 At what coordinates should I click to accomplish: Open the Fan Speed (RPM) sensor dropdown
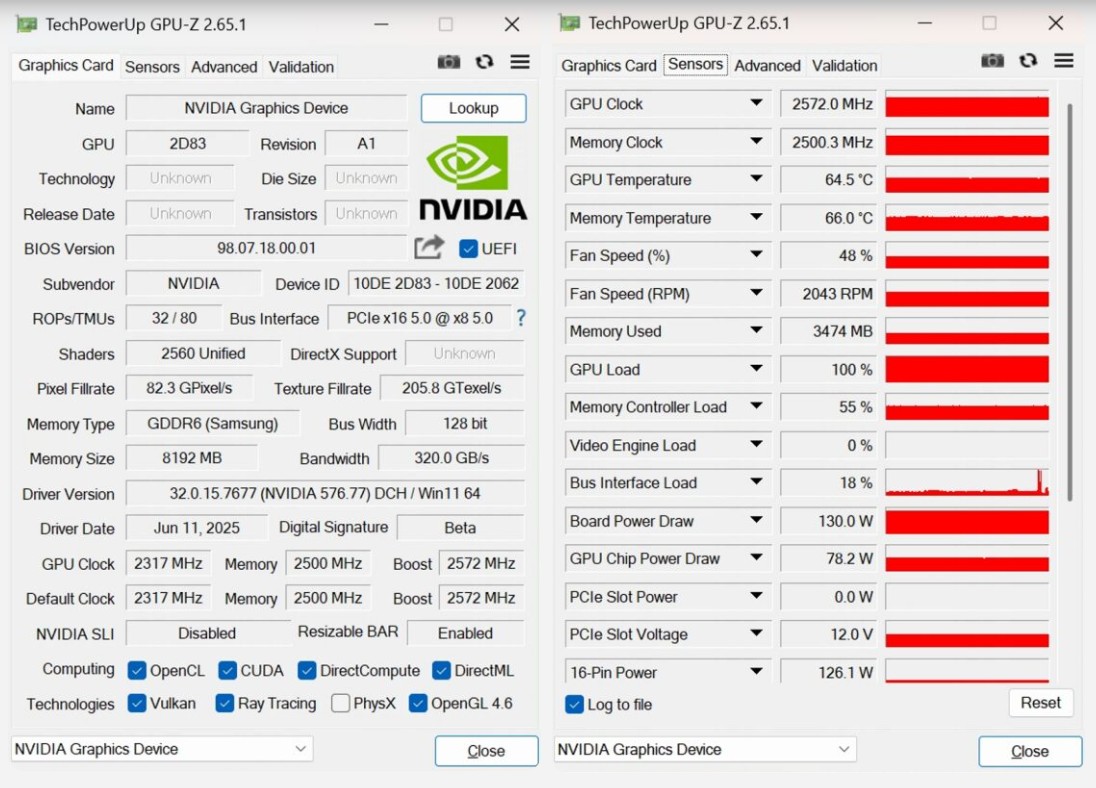[756, 293]
